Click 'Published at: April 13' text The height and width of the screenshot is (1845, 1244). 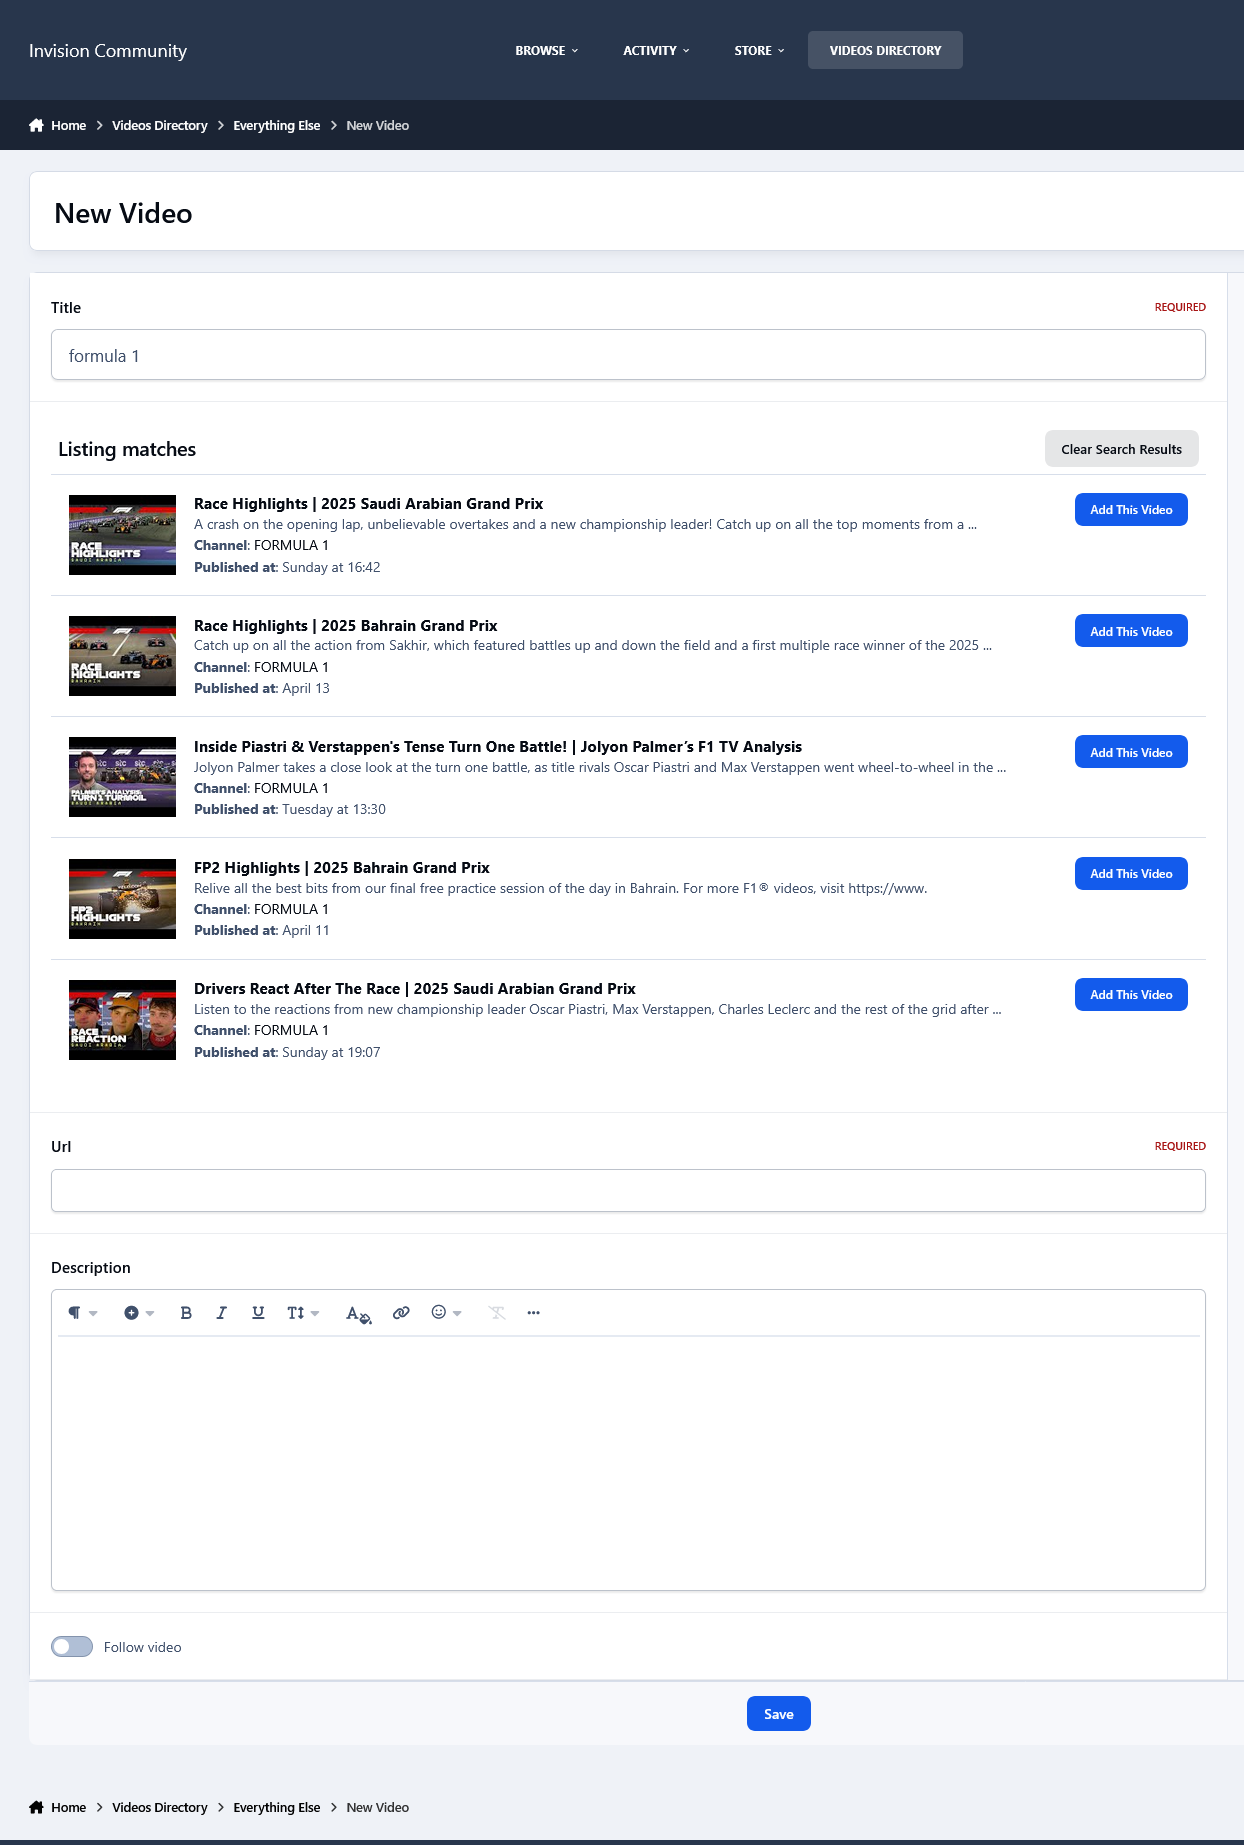(262, 688)
